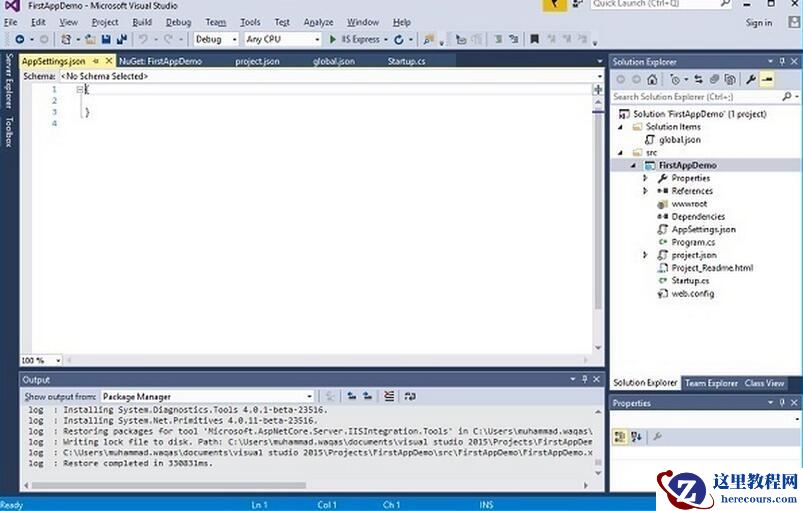Click the notifications flag icon in title bar
This screenshot has width=803, height=511.
[555, 5]
